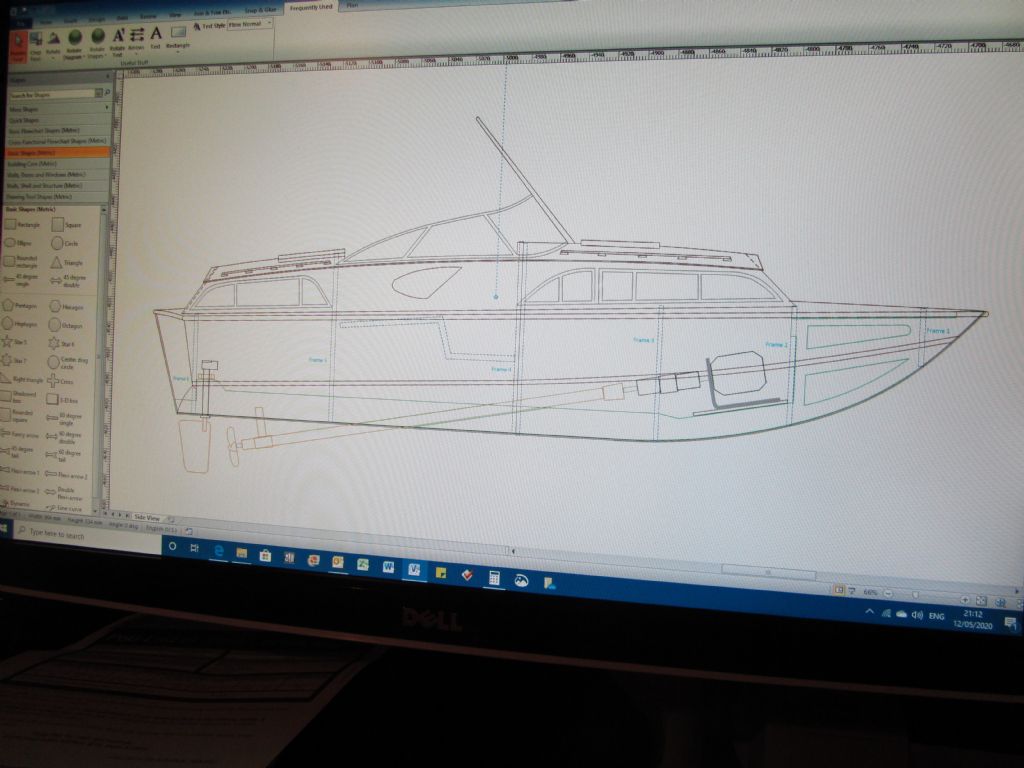Open the Calculator from the taskbar
This screenshot has width=1024, height=768.
[494, 578]
